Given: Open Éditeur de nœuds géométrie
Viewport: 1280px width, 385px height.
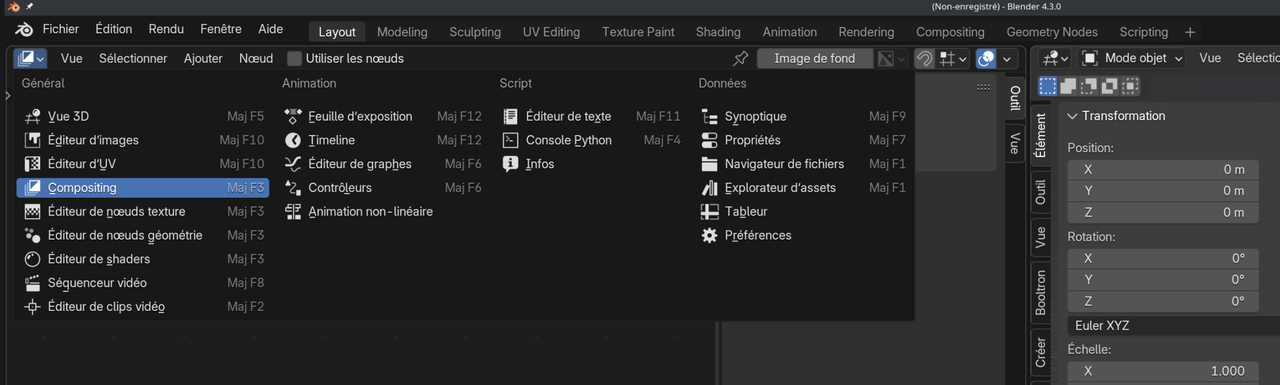Looking at the screenshot, I should click(x=143, y=235).
